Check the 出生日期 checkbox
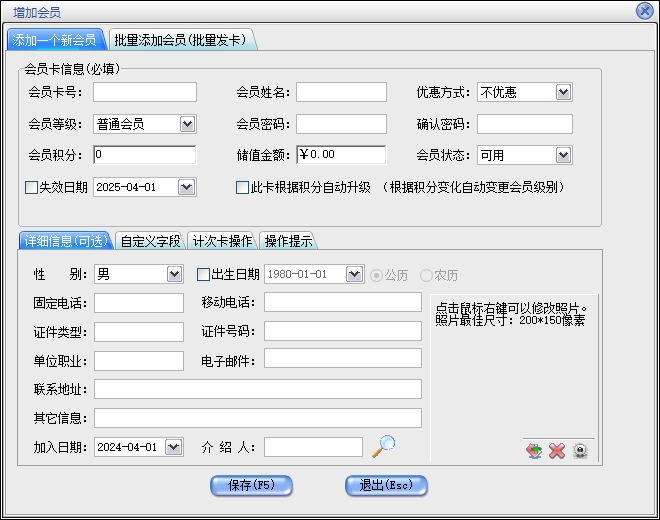Viewport: 660px width, 520px height. click(x=204, y=274)
